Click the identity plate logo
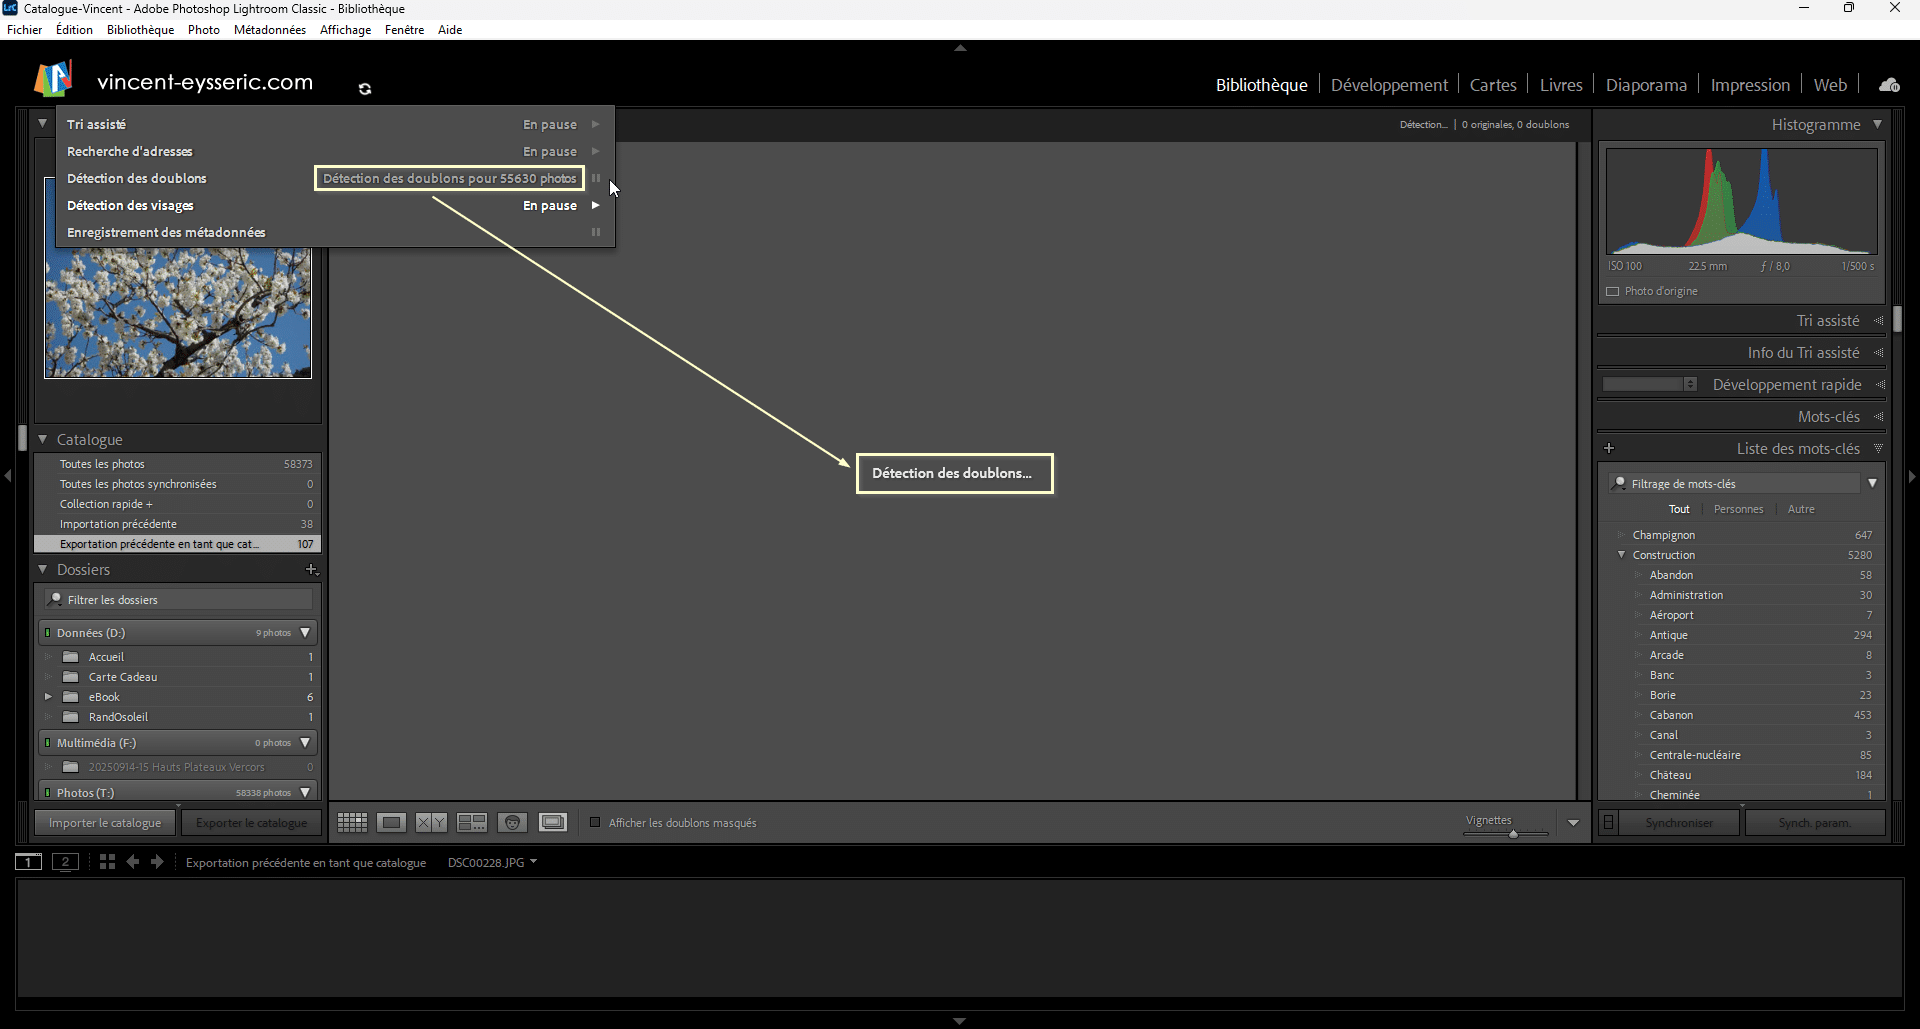The image size is (1920, 1029). 54,79
